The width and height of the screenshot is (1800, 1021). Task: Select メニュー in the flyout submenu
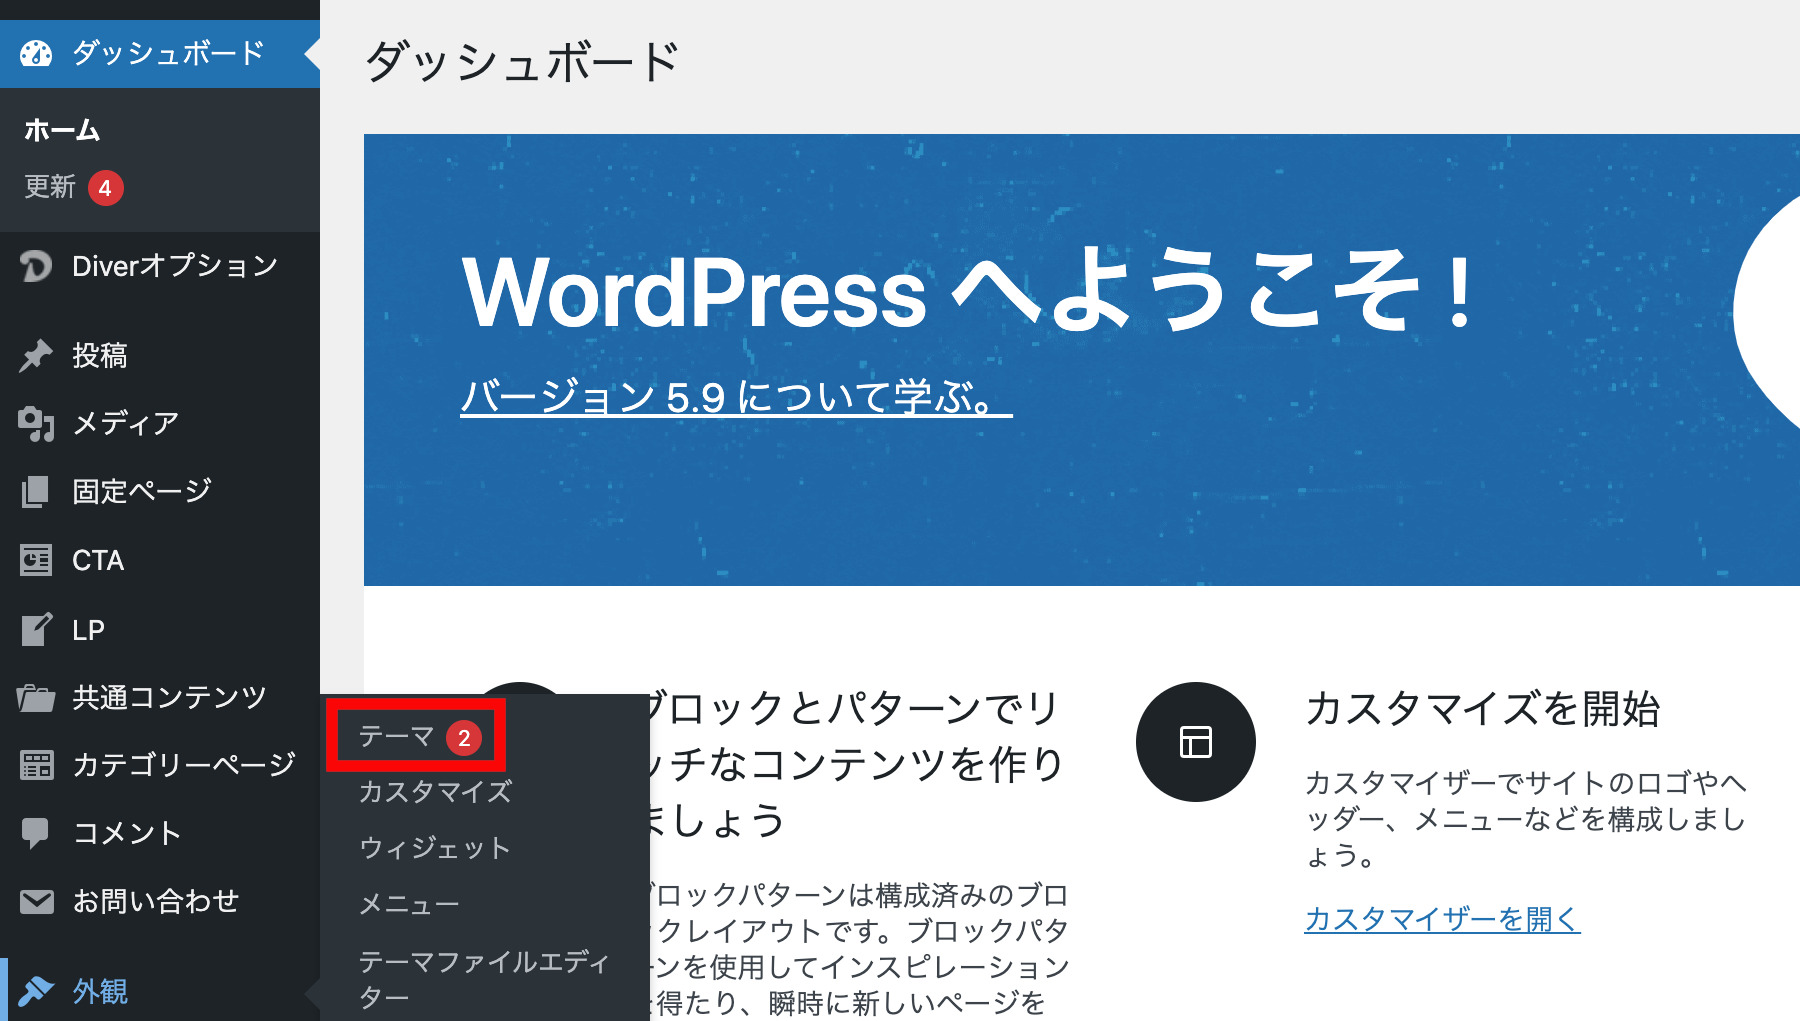coord(409,904)
